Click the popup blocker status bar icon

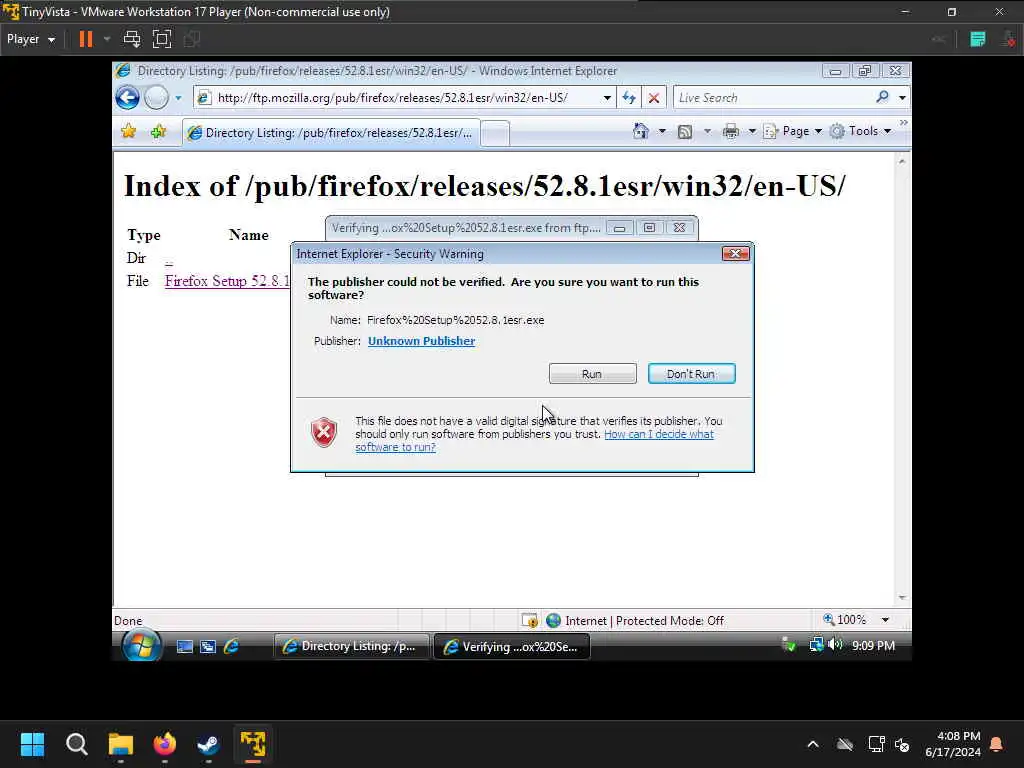pyautogui.click(x=529, y=620)
